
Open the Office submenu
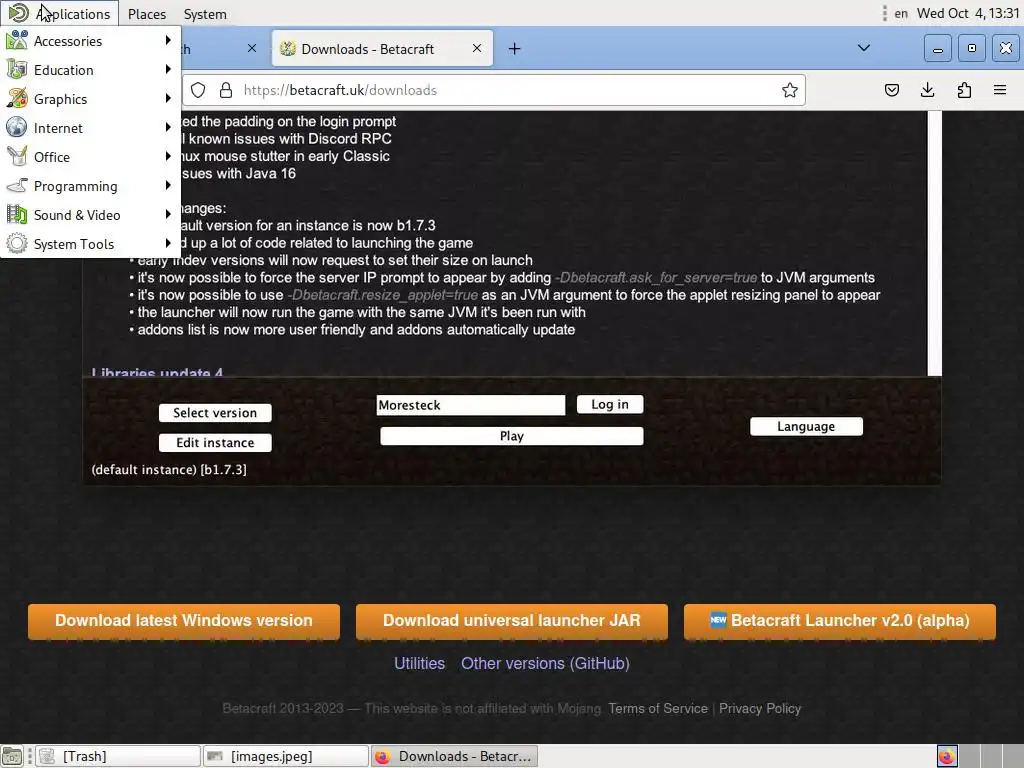click(90, 157)
